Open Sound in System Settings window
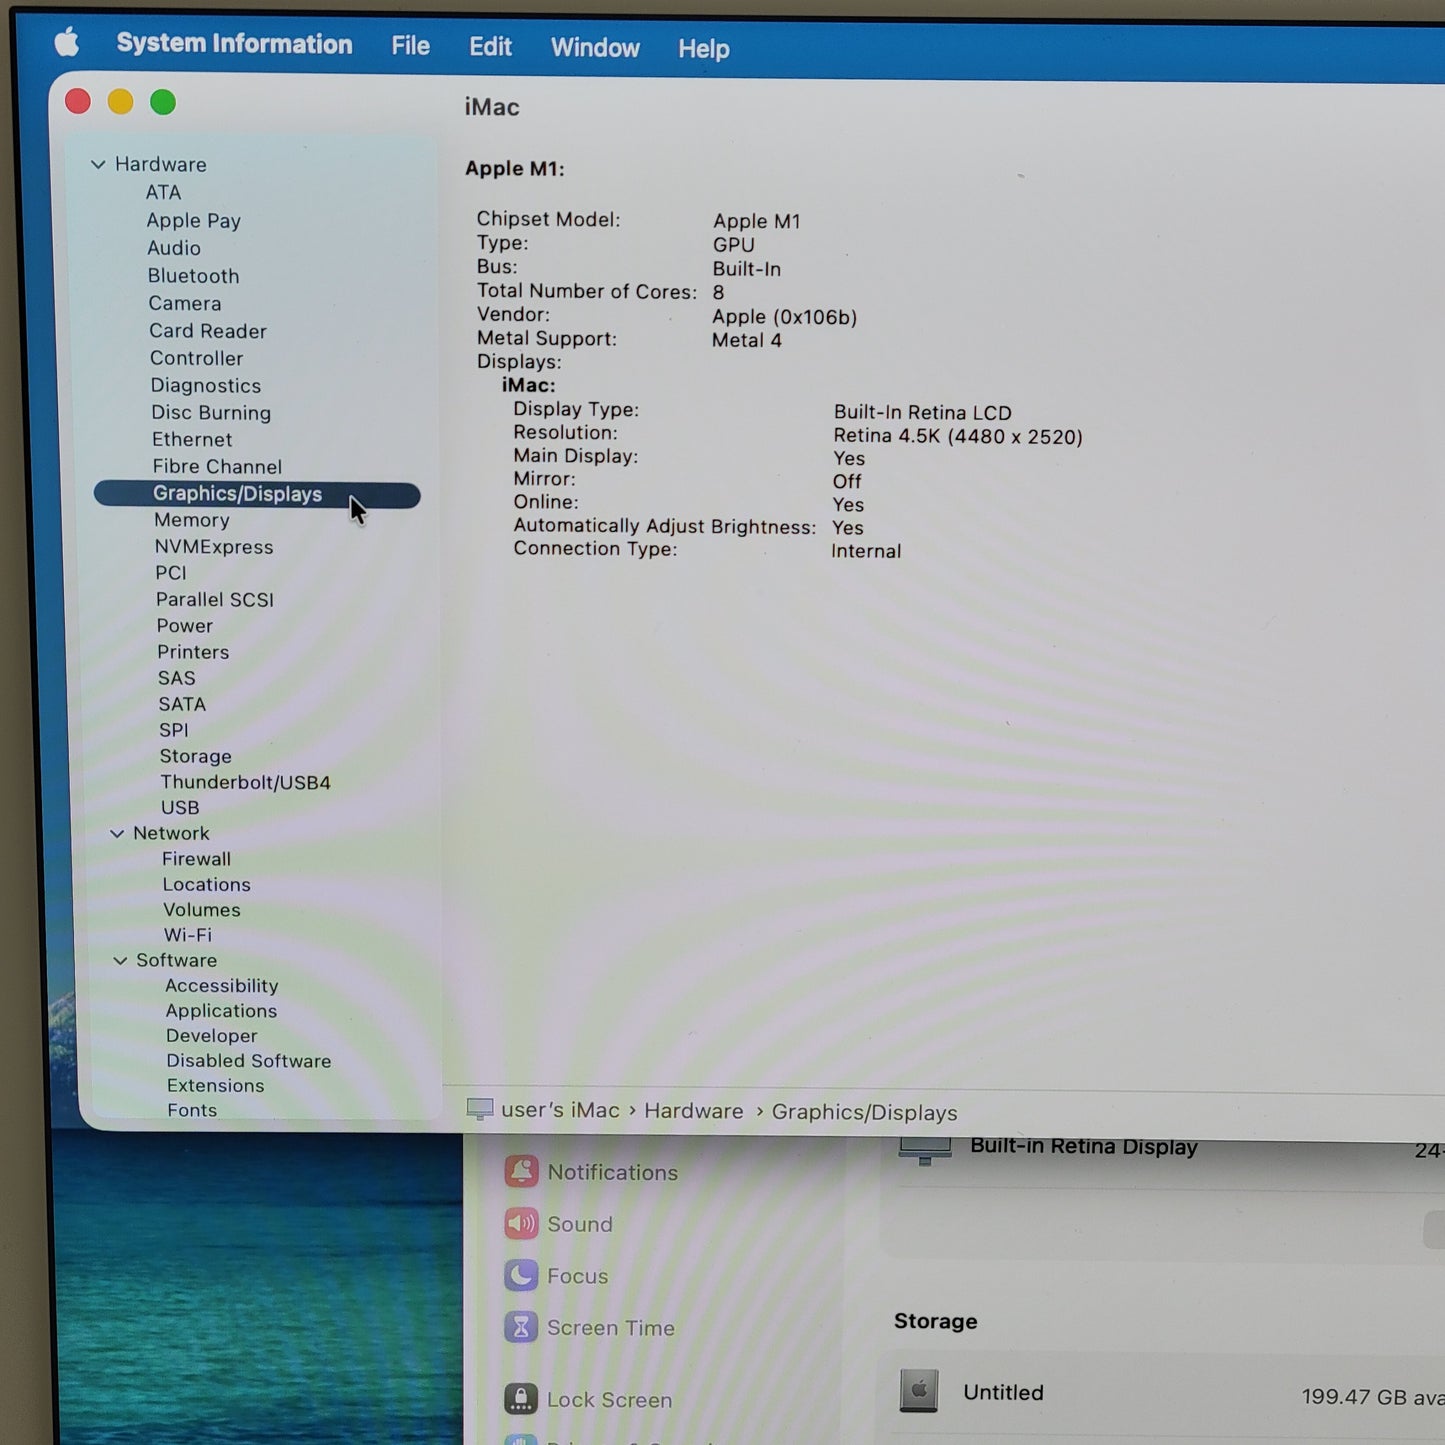The image size is (1445, 1445). (559, 1224)
